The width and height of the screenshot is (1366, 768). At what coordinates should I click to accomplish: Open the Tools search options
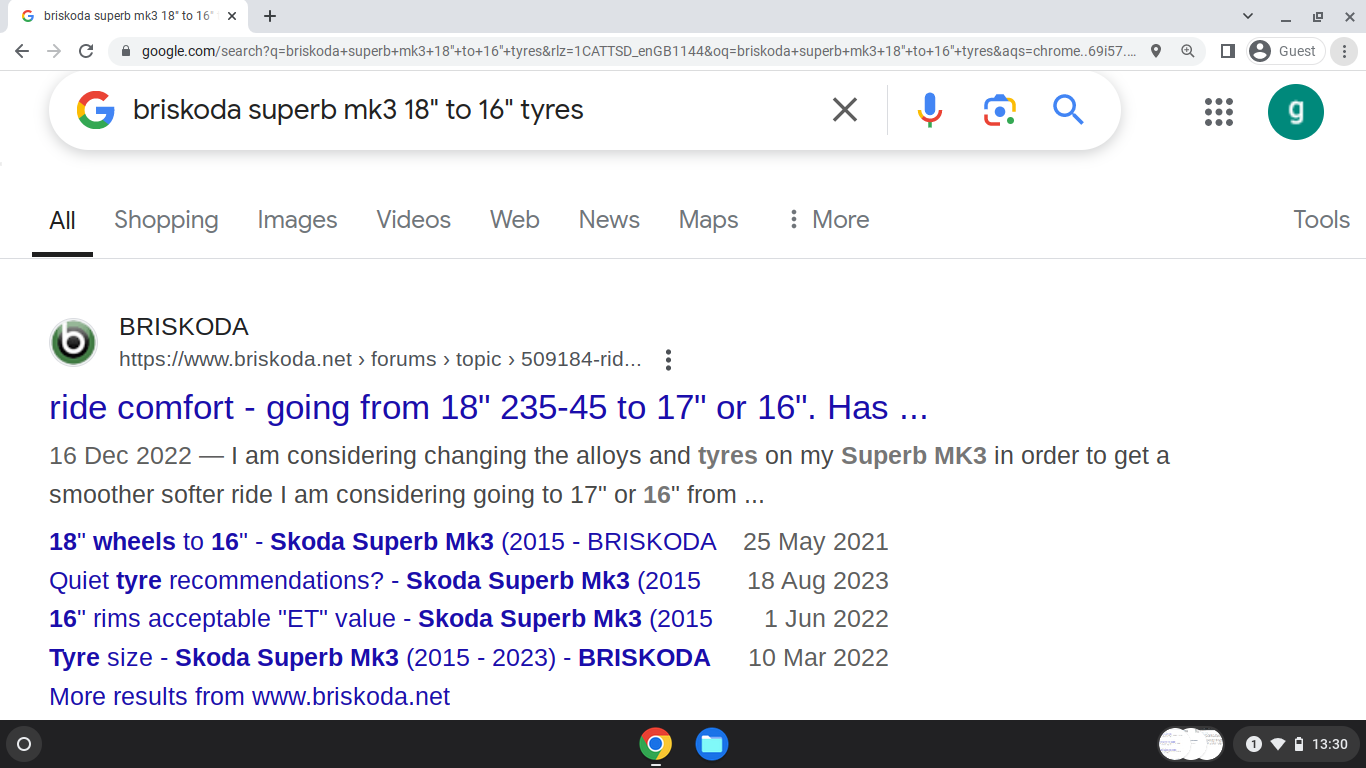click(1321, 220)
